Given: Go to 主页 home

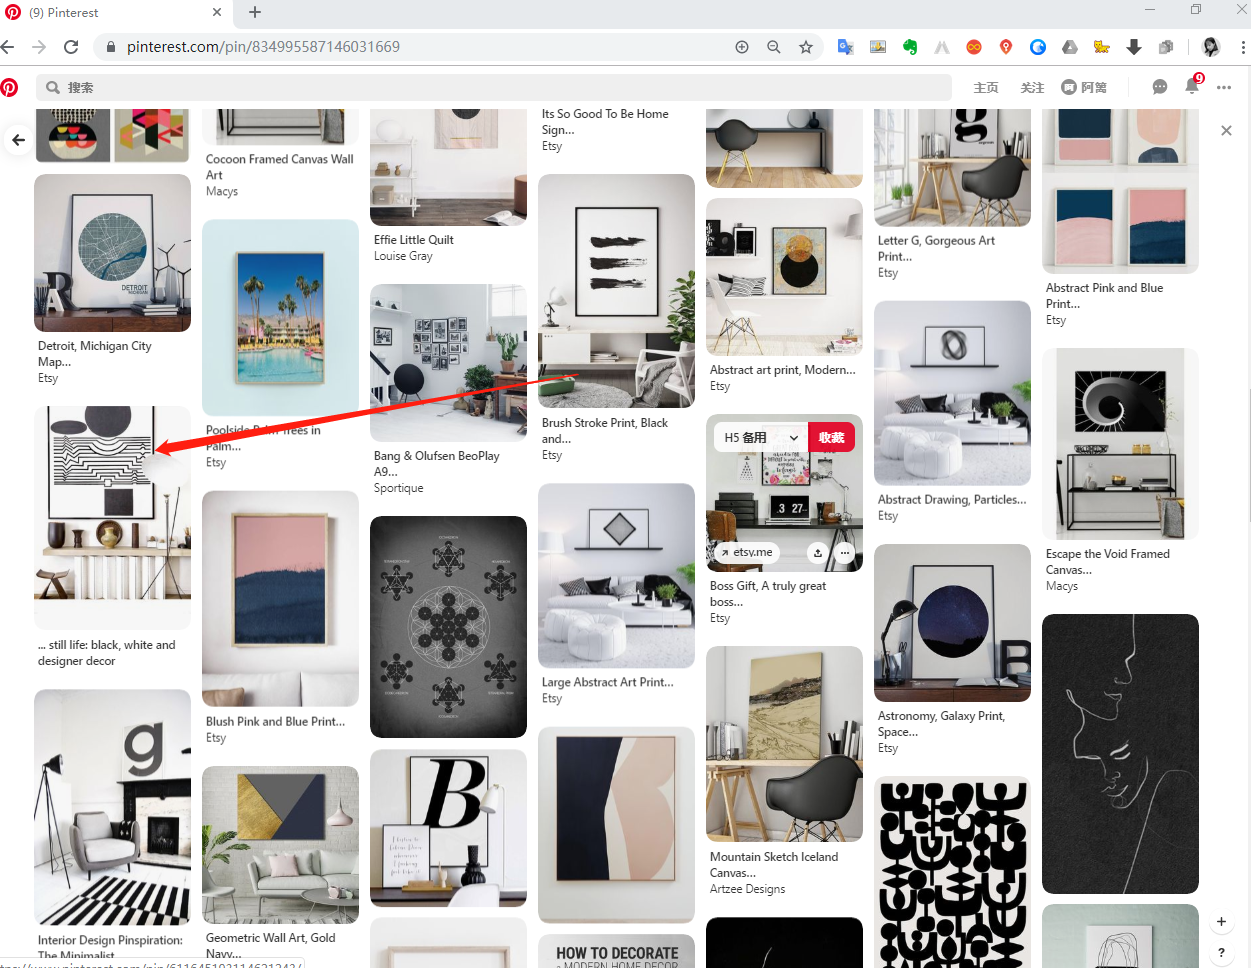Looking at the screenshot, I should coord(986,88).
